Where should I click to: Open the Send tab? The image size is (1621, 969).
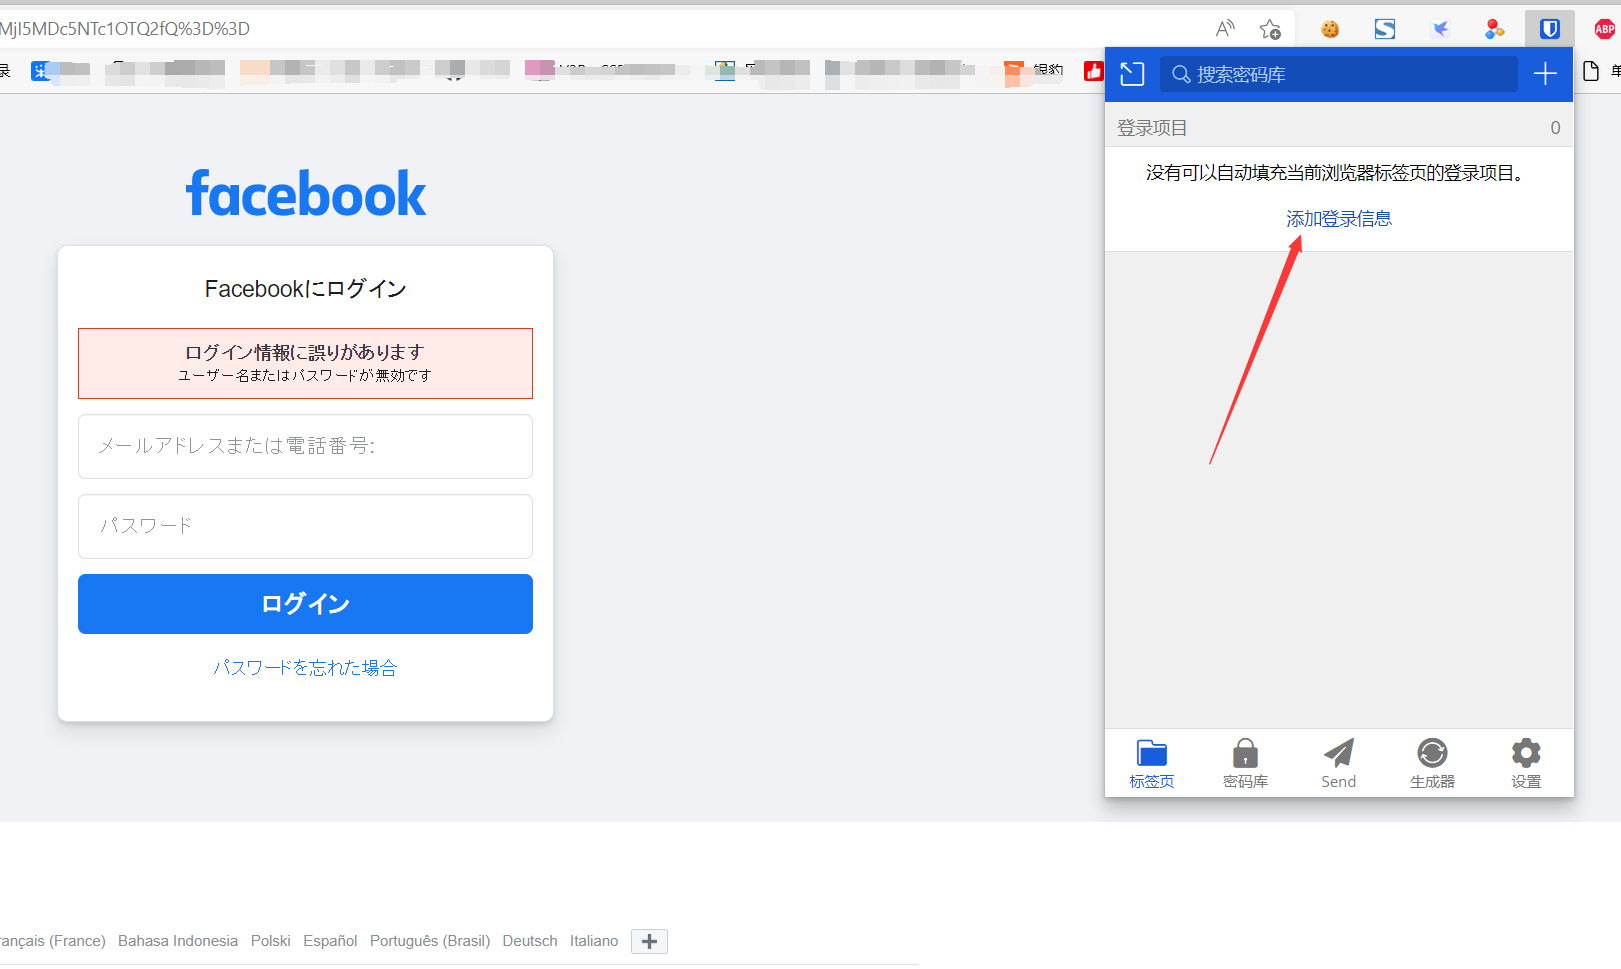pyautogui.click(x=1338, y=764)
